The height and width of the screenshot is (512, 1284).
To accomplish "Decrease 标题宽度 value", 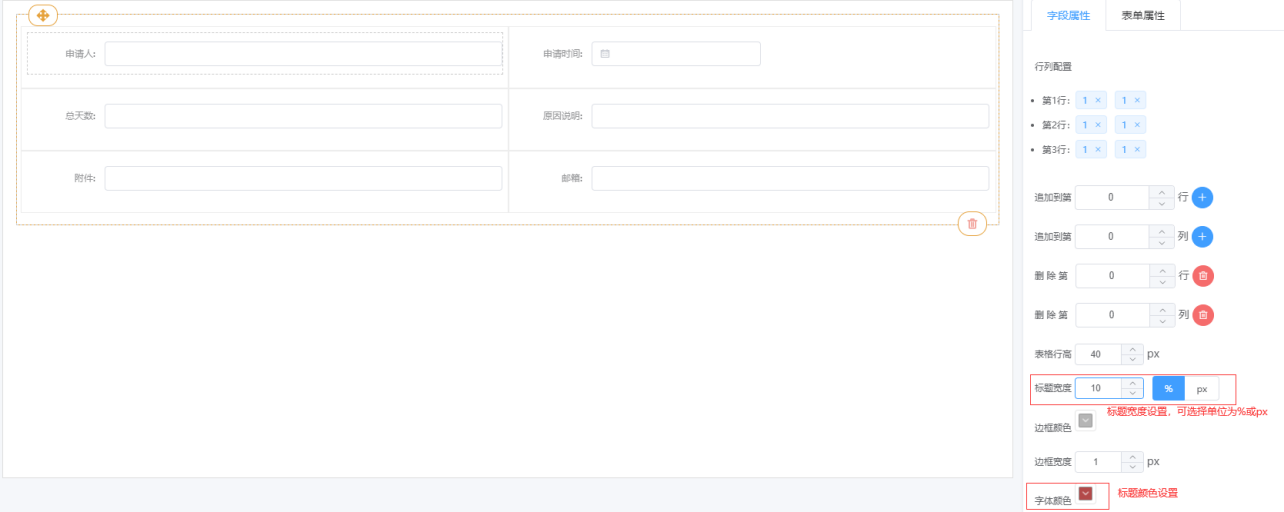I will coord(1131,394).
